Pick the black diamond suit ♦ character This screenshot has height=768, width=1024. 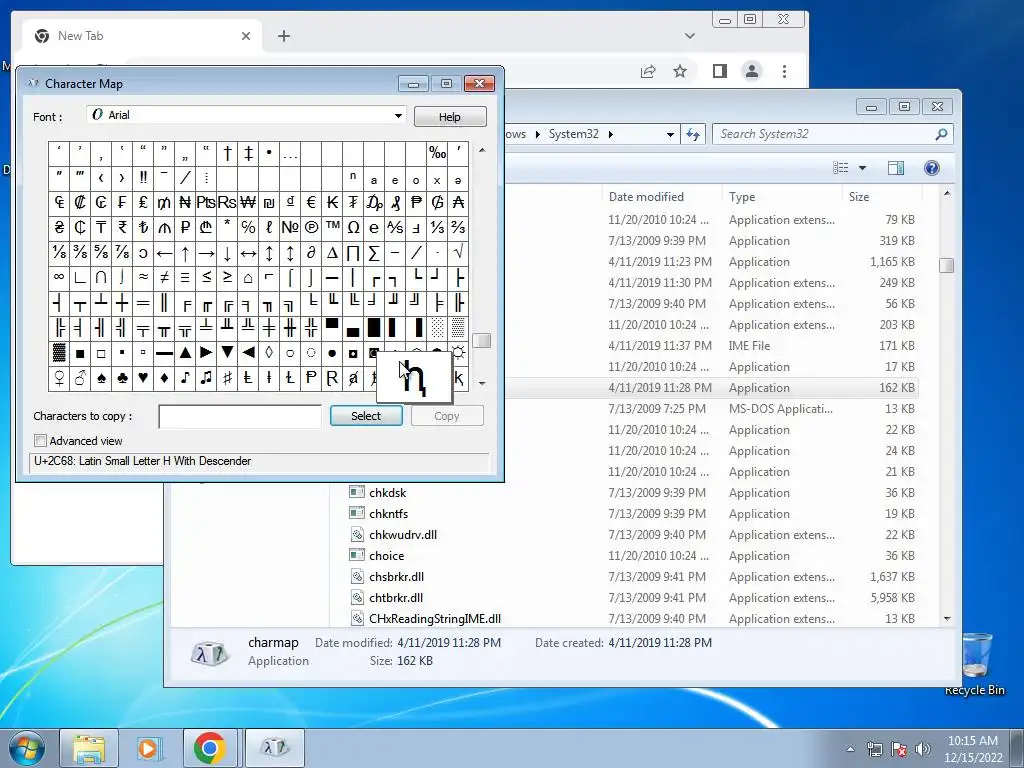click(164, 378)
